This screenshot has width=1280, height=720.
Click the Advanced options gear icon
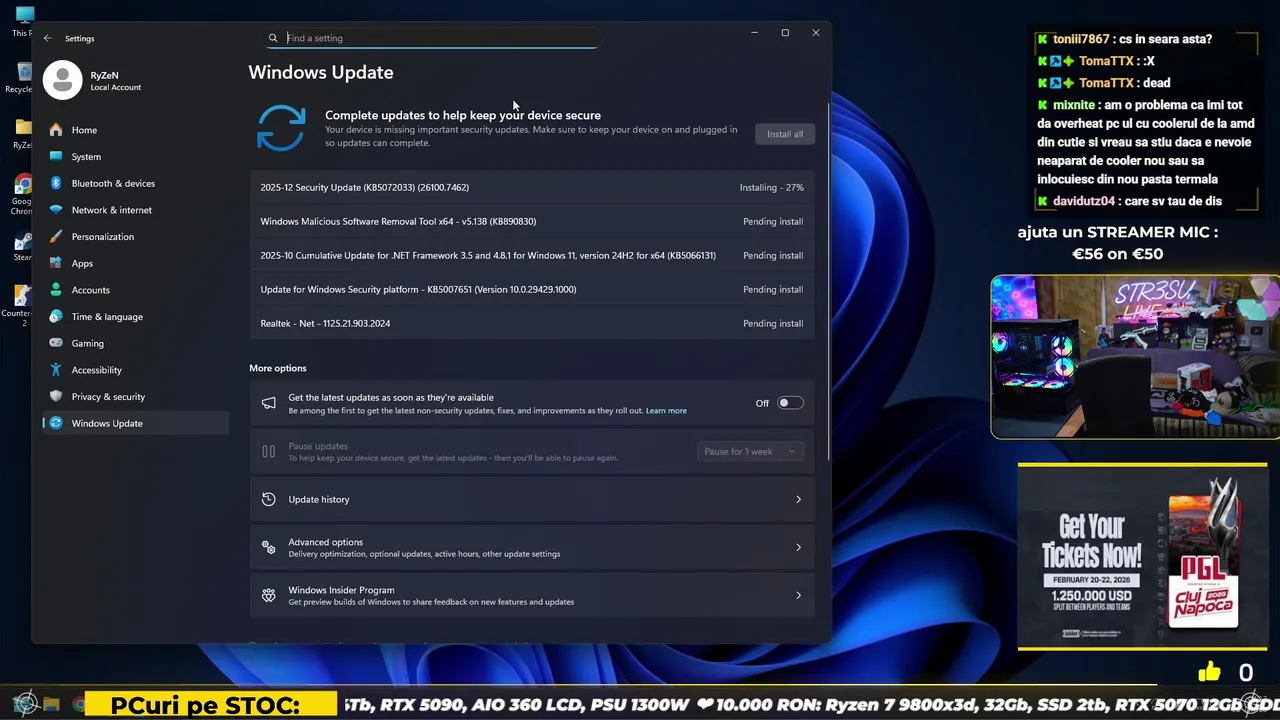coord(268,547)
